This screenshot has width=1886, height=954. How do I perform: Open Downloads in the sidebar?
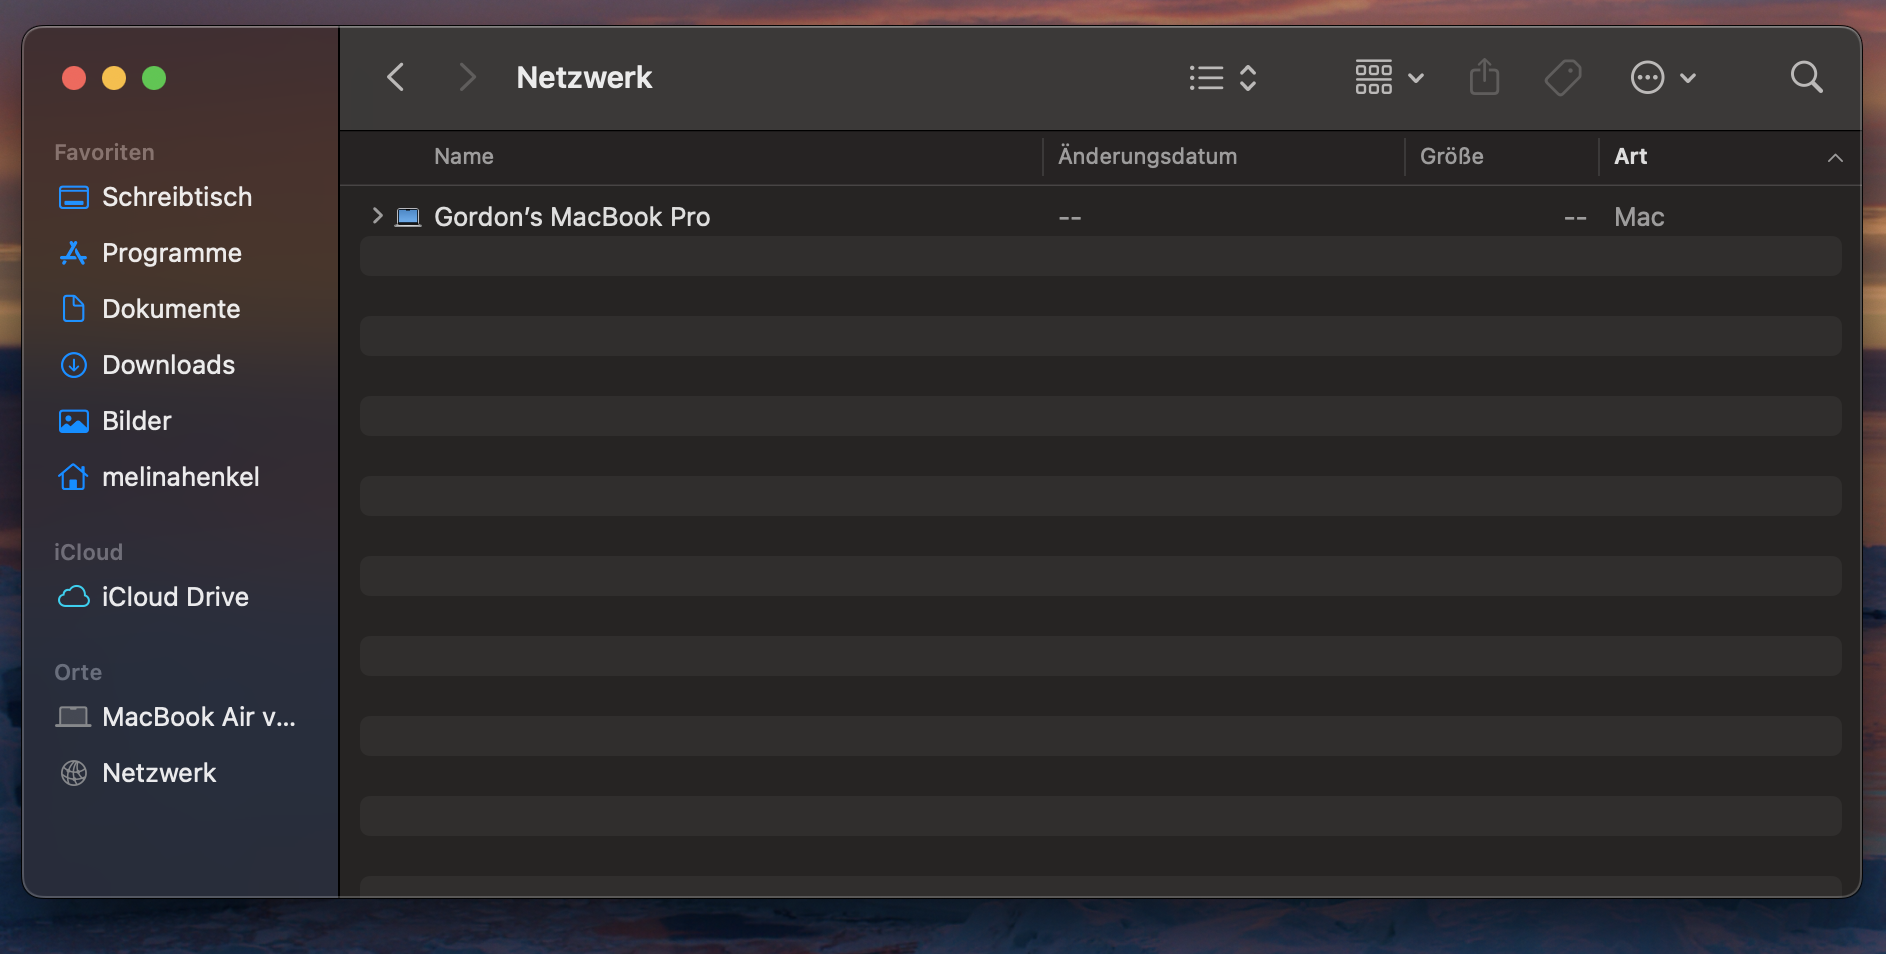(x=169, y=365)
